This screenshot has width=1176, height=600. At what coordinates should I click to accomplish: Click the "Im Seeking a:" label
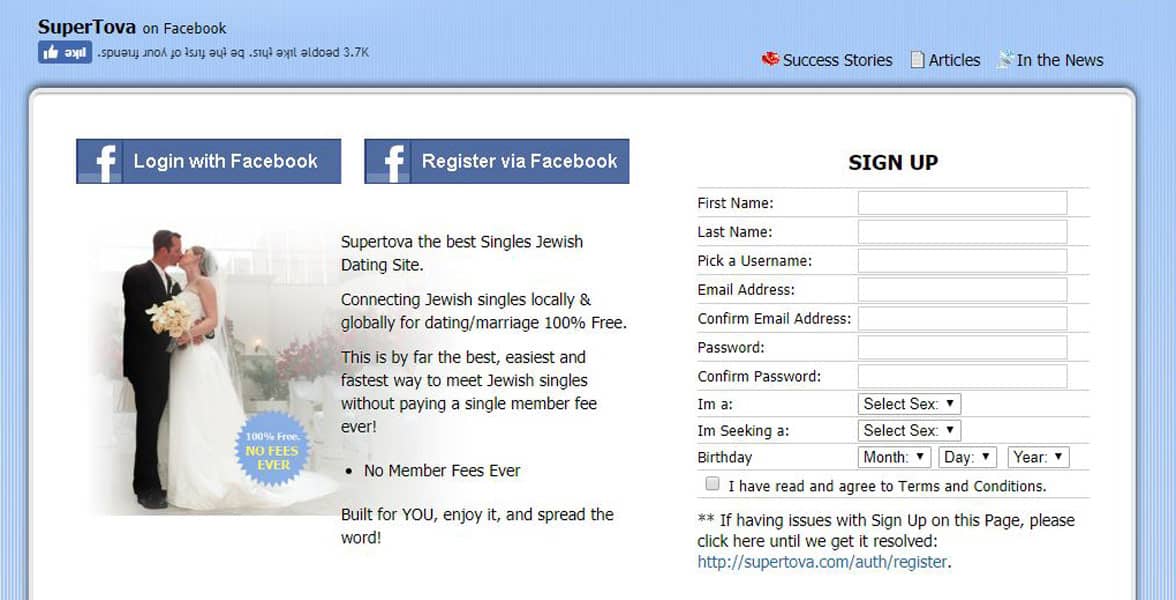tap(743, 431)
